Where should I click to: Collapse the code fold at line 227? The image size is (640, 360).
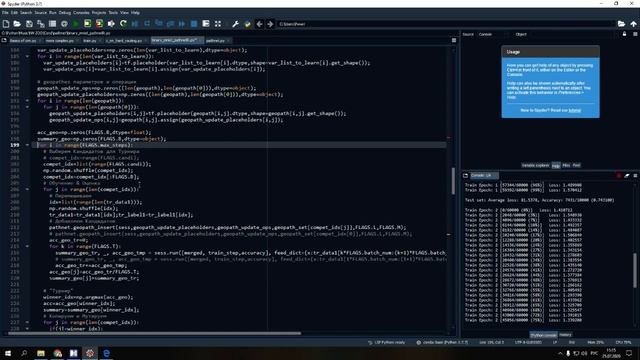[27, 322]
